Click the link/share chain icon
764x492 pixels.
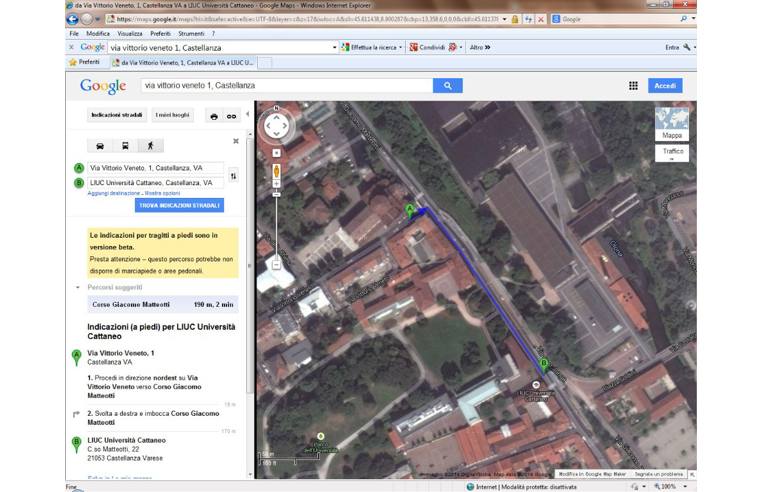coord(231,116)
